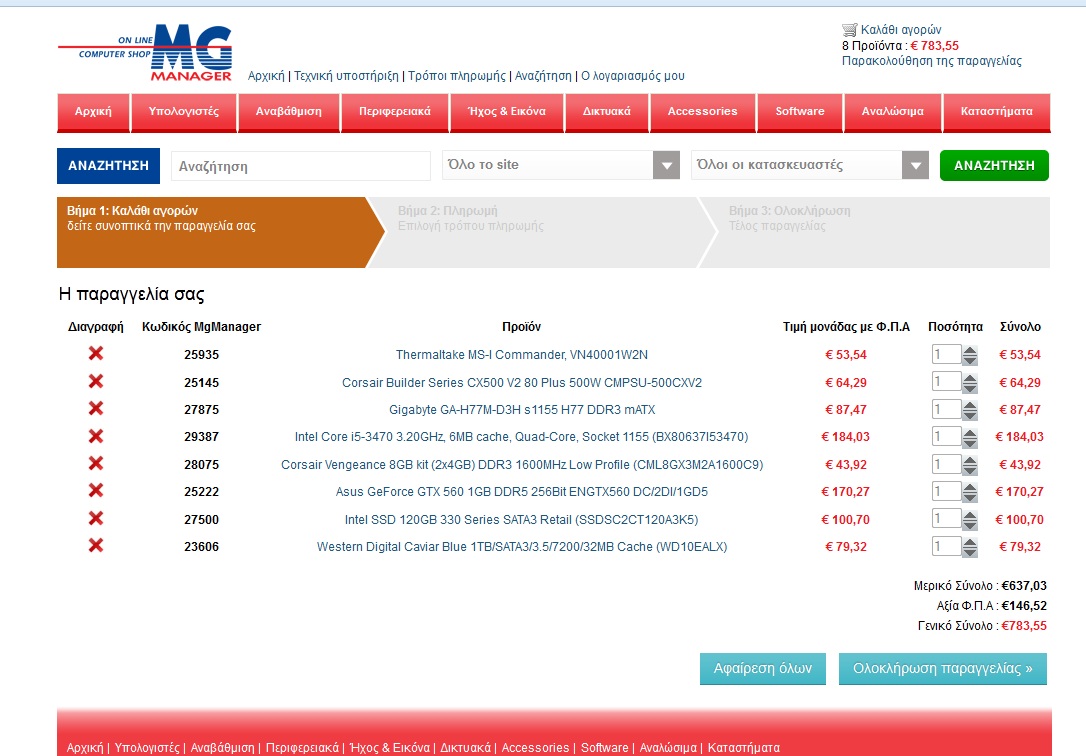Adjust quantity stepper for Corsair Vengeance
This screenshot has height=756, width=1086.
pyautogui.click(x=970, y=465)
